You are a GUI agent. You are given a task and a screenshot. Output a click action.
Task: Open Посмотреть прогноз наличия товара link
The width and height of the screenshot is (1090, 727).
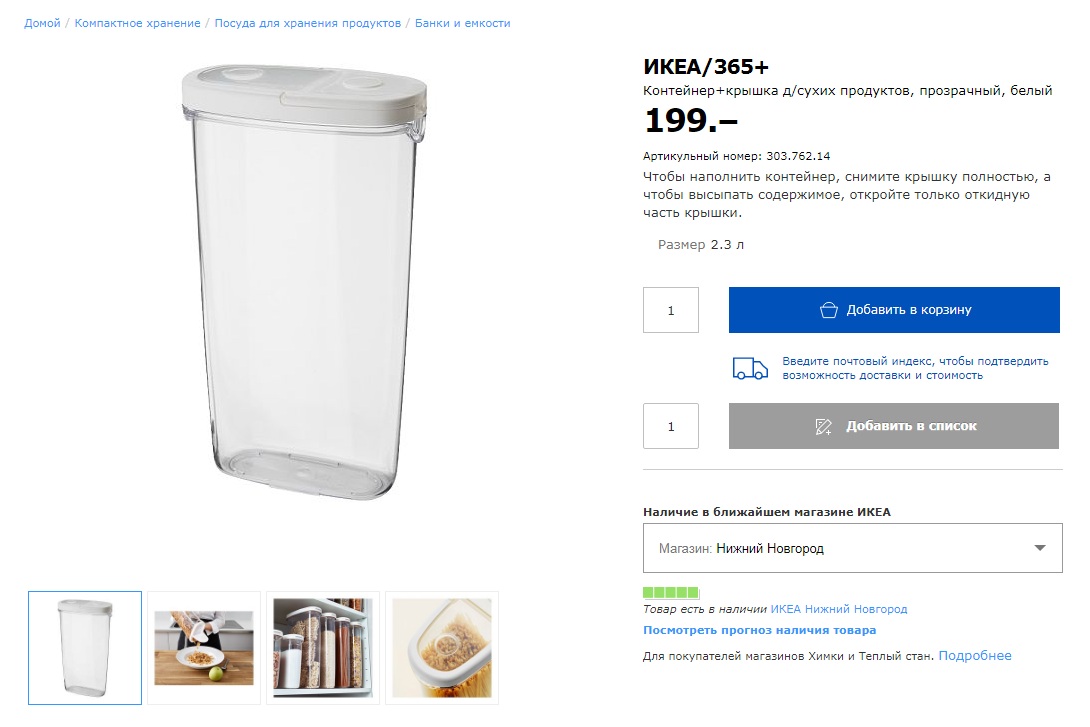pos(759,630)
